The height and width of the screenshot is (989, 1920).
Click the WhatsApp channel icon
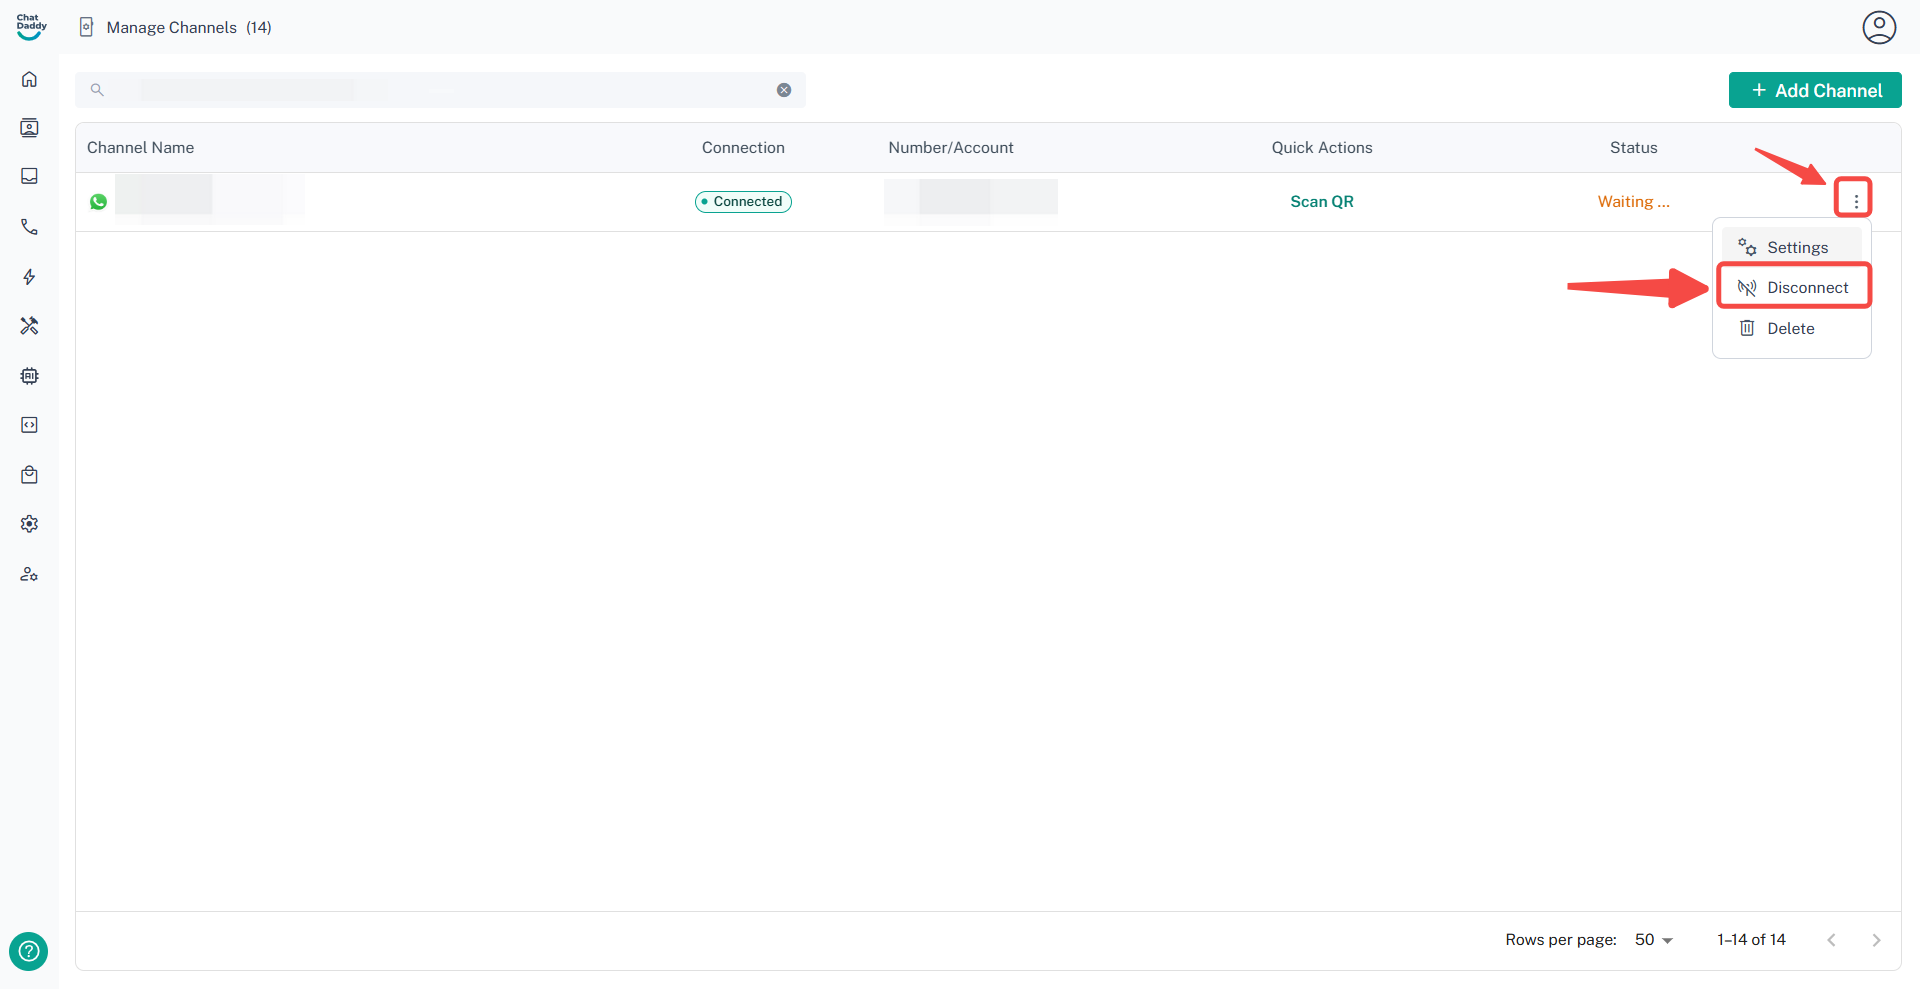(98, 202)
